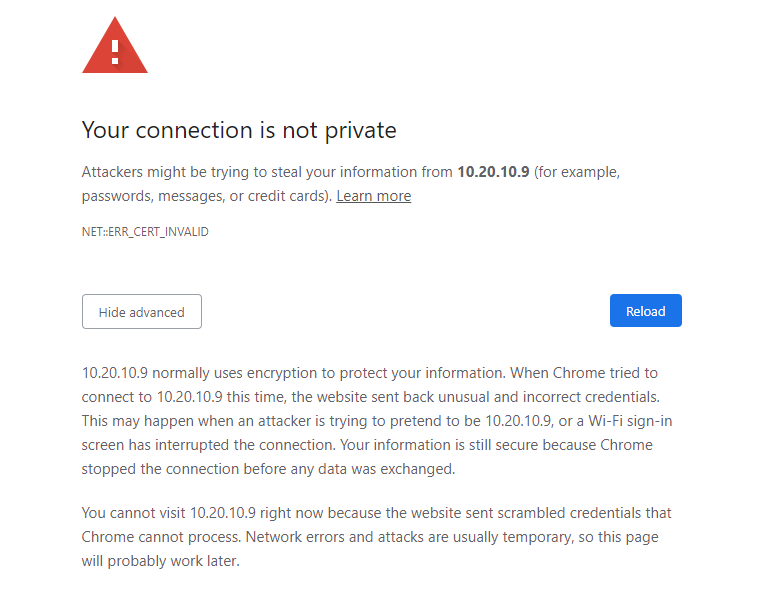Click the red warning triangle icon
This screenshot has height=594, width=760.
[115, 46]
